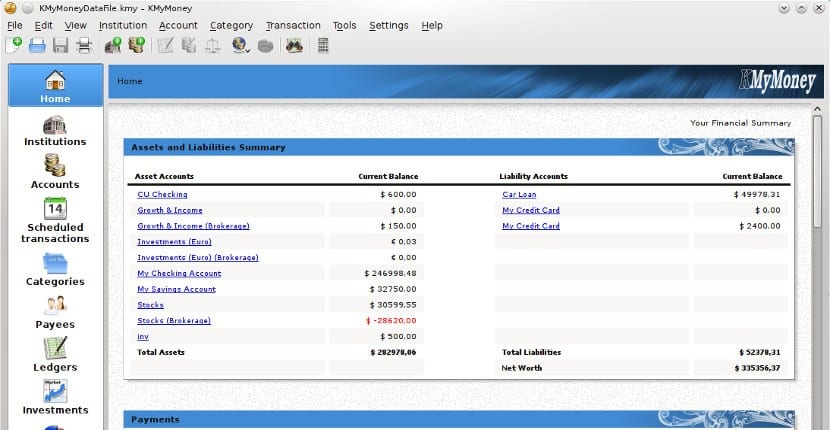Open the Investments (Euro) (Brokerage) link
The width and height of the screenshot is (830, 430).
coord(197,258)
